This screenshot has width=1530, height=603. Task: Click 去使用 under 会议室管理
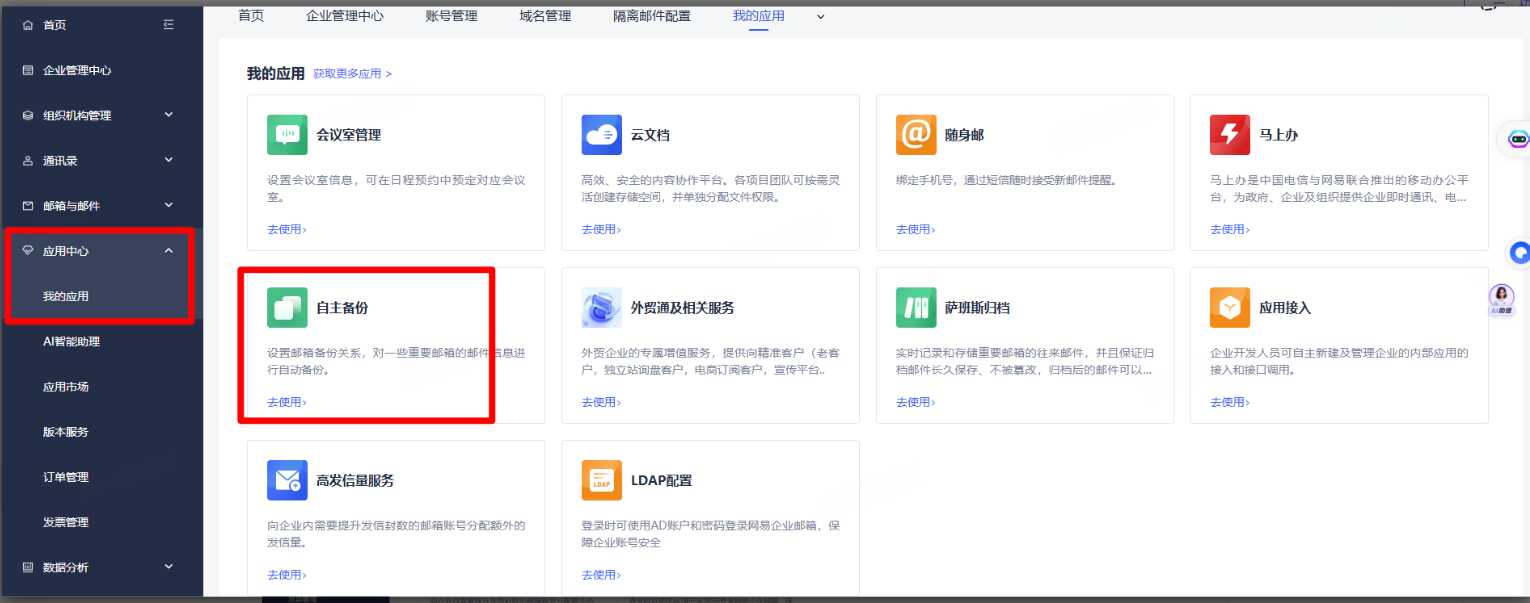(286, 229)
